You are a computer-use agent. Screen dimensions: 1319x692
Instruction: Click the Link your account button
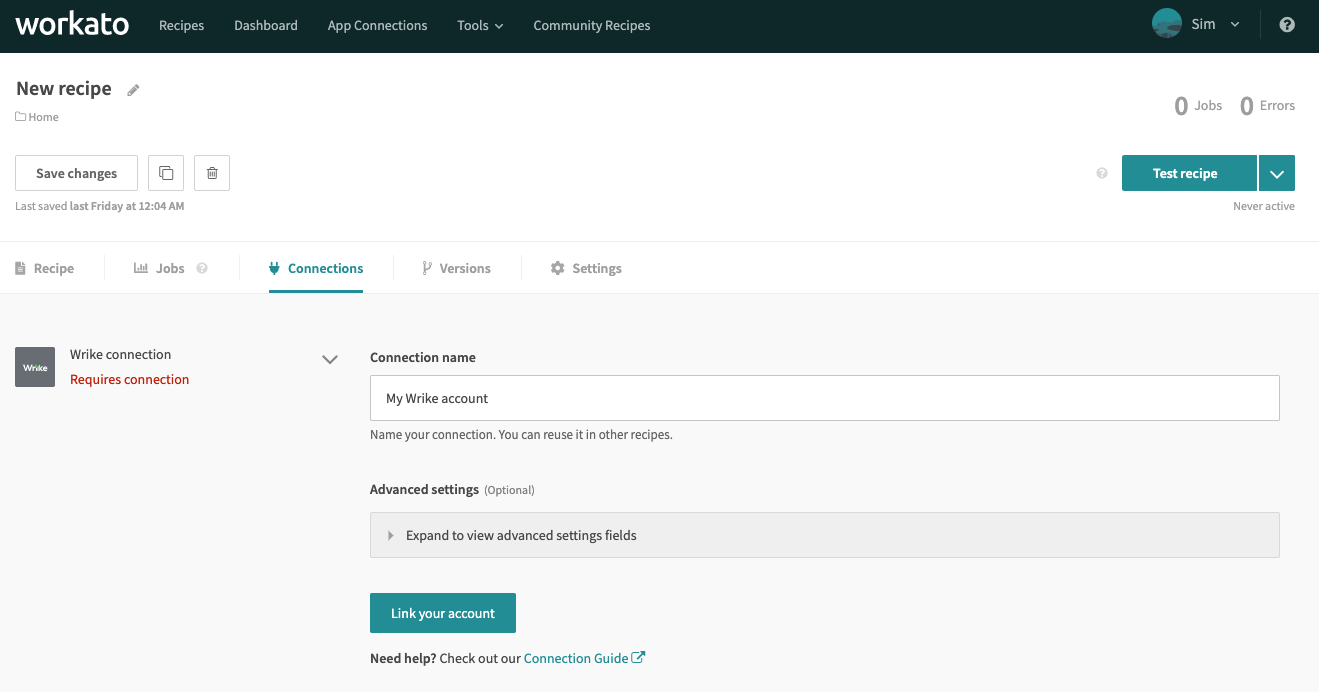tap(442, 613)
